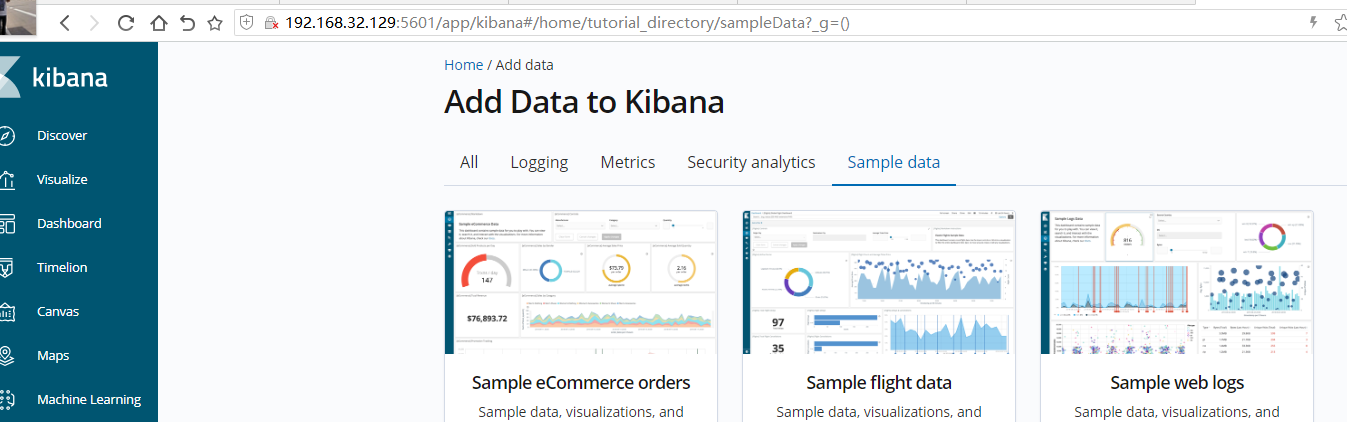1347x422 pixels.
Task: Open Discover from the compass icon
Action: 6,136
